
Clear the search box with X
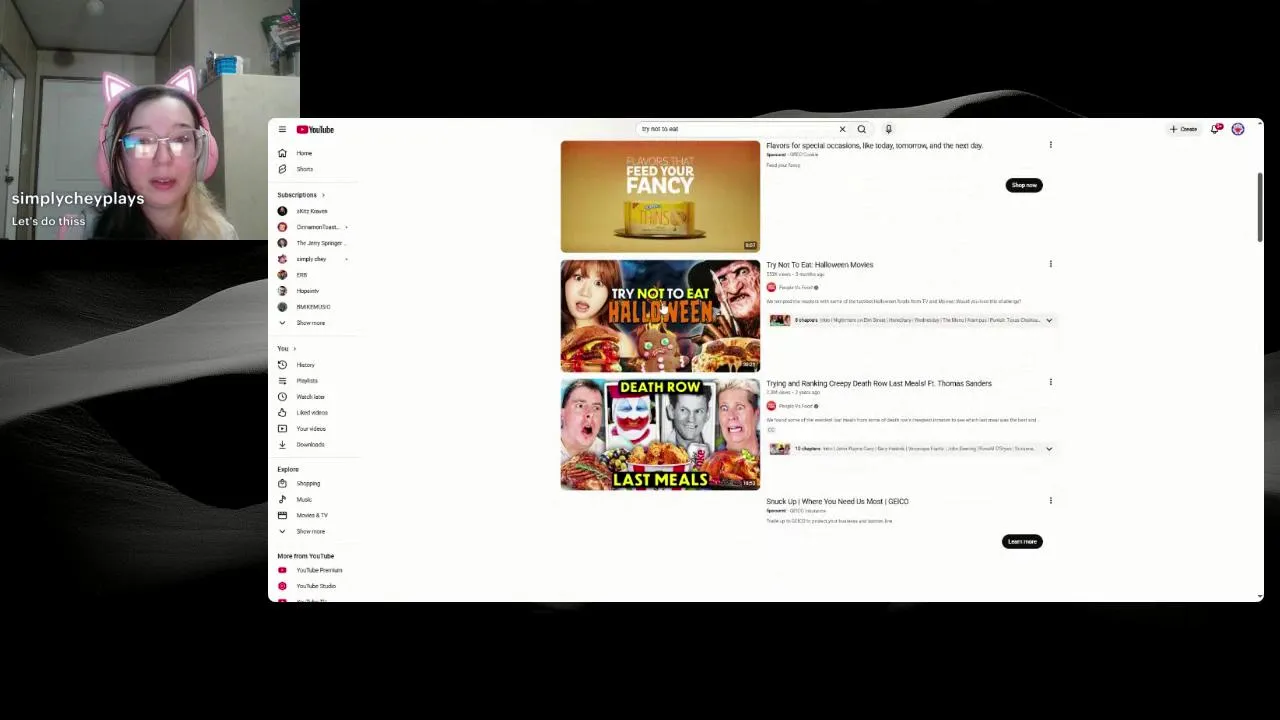click(x=842, y=129)
